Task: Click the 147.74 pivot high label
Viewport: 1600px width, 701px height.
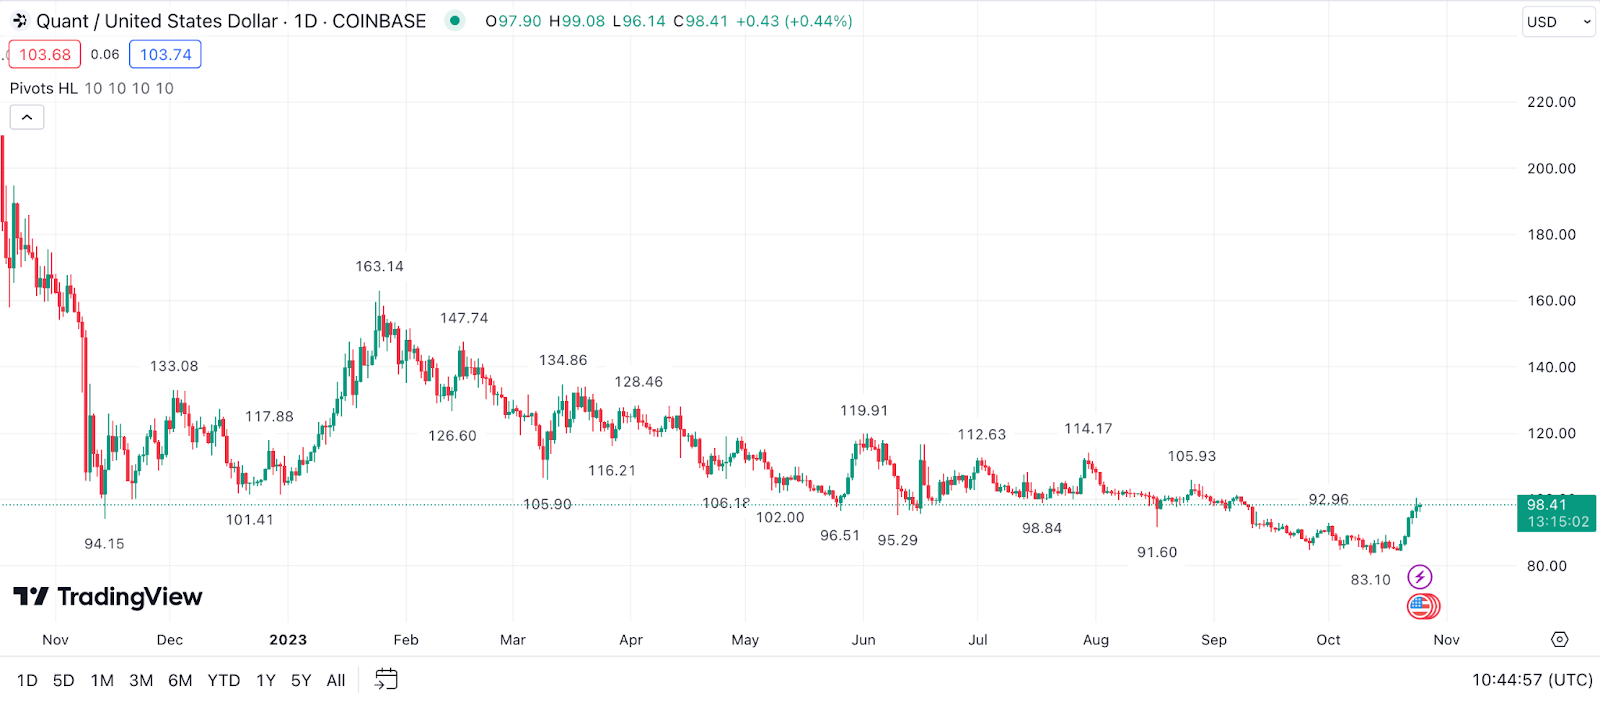Action: pyautogui.click(x=464, y=318)
